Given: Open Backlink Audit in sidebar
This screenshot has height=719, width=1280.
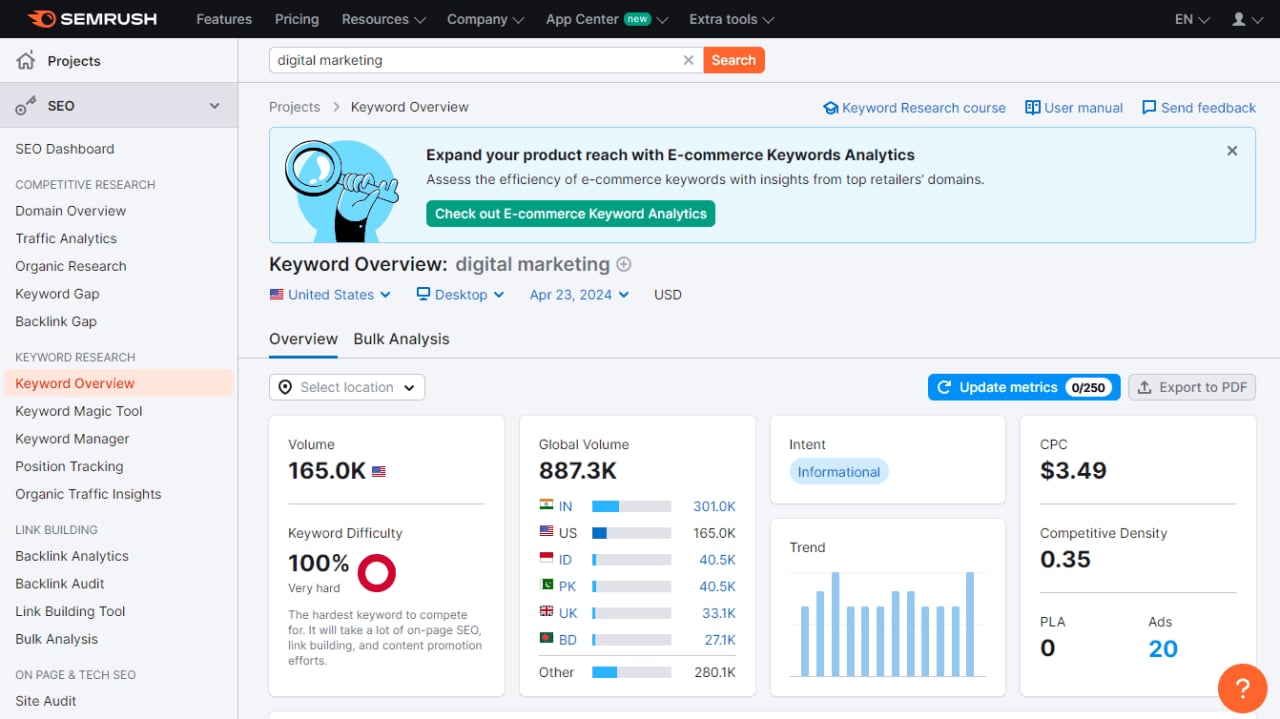Looking at the screenshot, I should pyautogui.click(x=60, y=584).
